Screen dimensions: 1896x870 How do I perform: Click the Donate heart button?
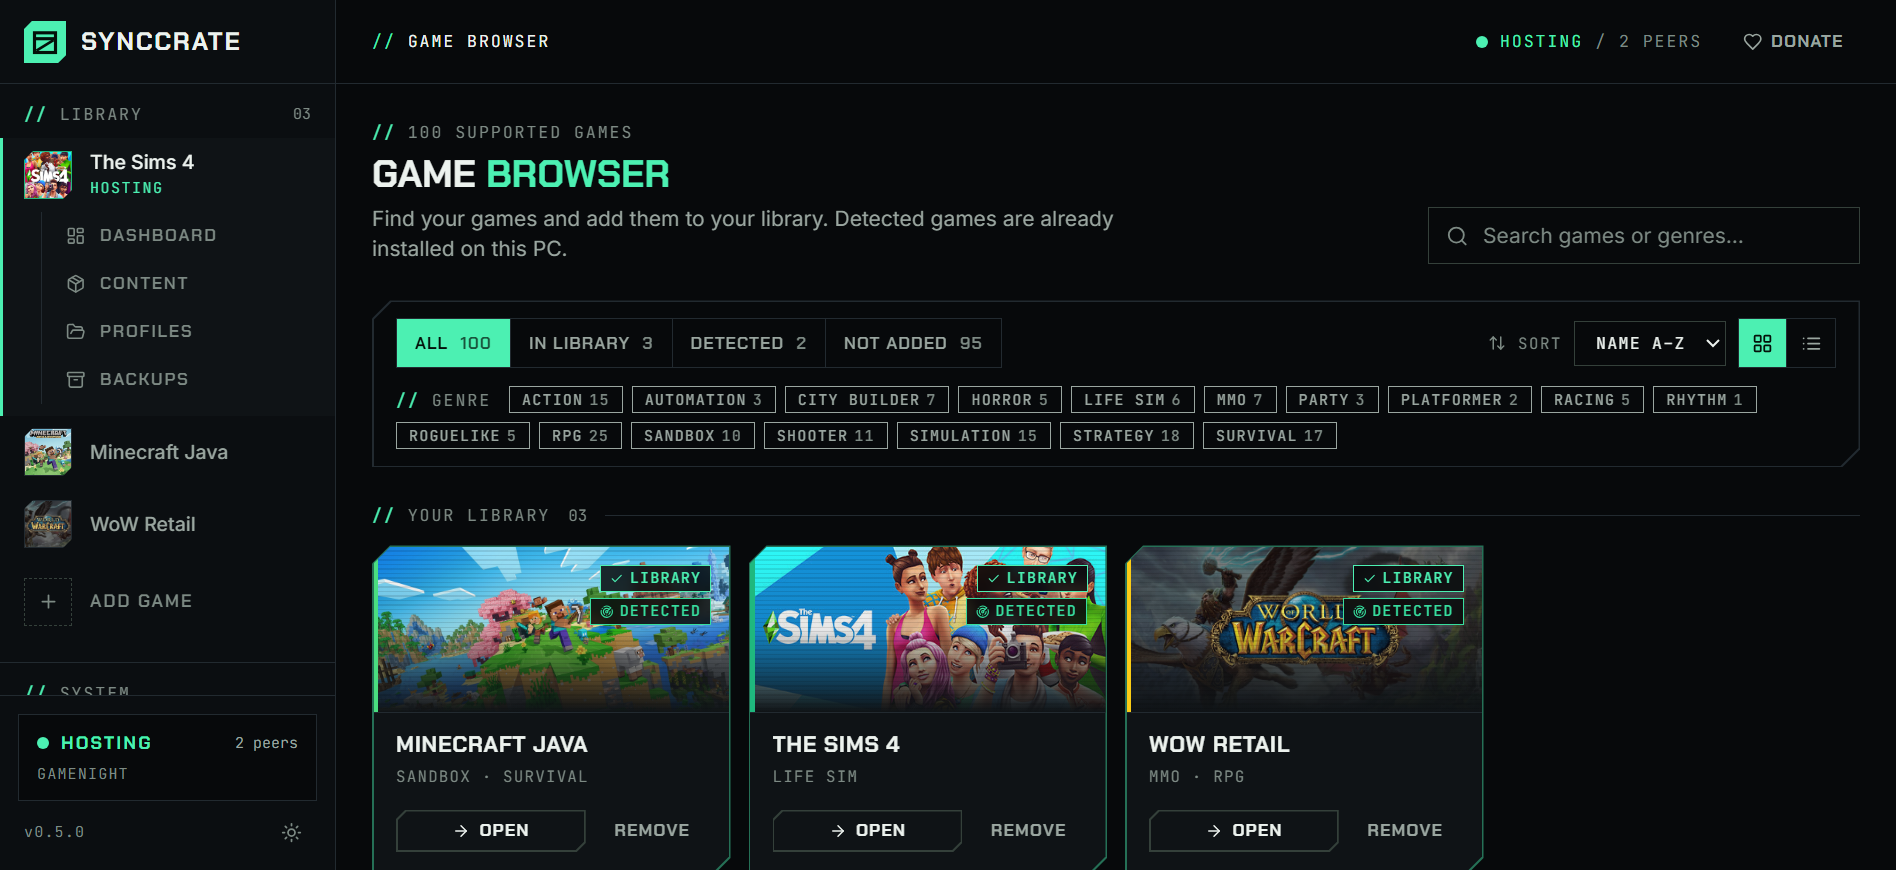(1793, 41)
